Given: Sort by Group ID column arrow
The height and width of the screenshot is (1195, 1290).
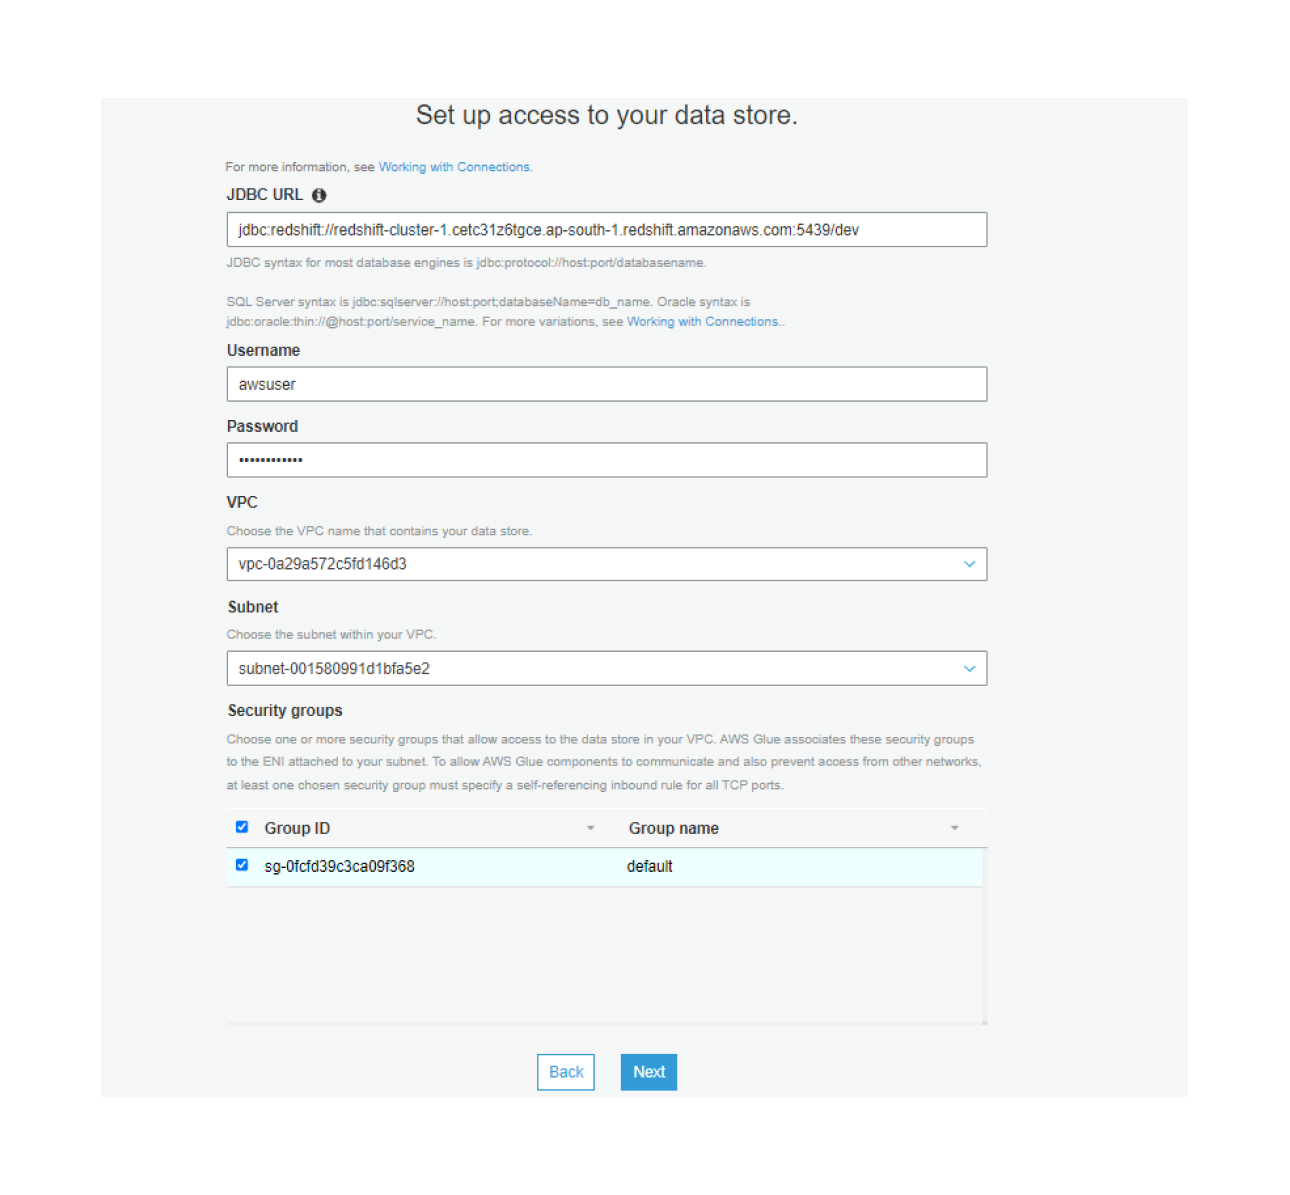Looking at the screenshot, I should 590,828.
